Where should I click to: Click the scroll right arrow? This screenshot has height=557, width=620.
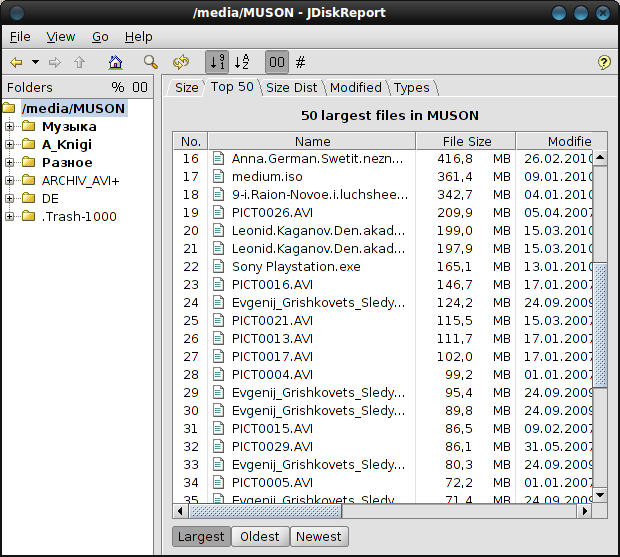point(585,511)
